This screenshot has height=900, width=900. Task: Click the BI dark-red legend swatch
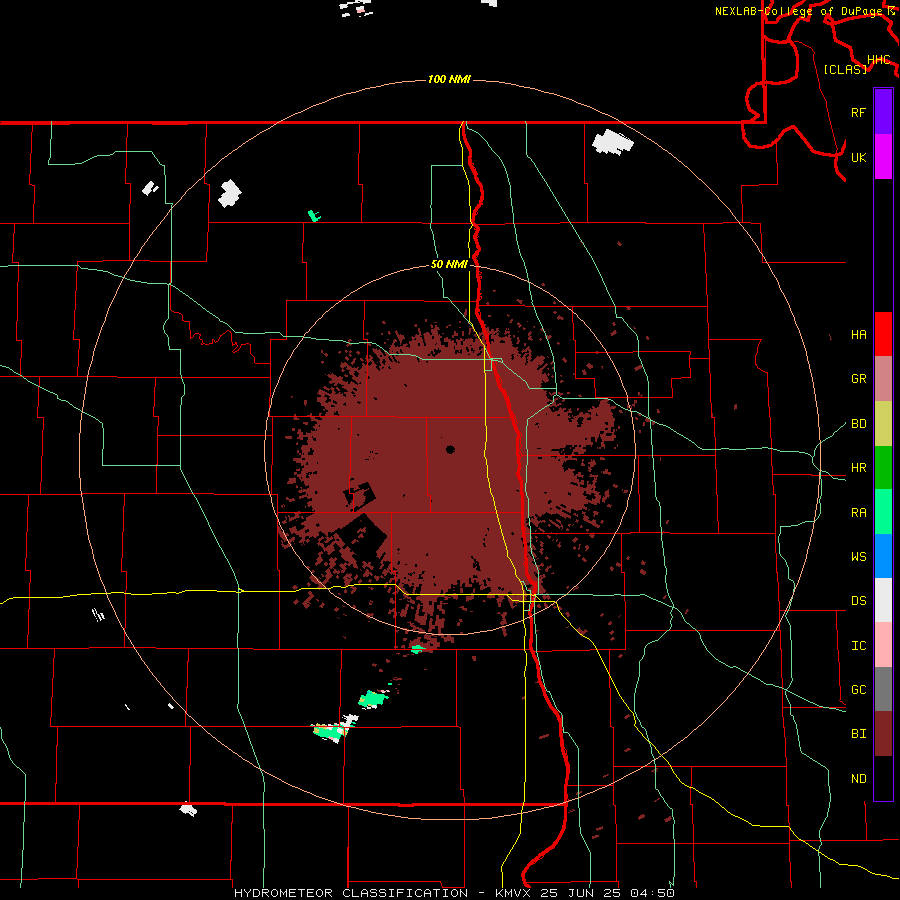pyautogui.click(x=883, y=734)
